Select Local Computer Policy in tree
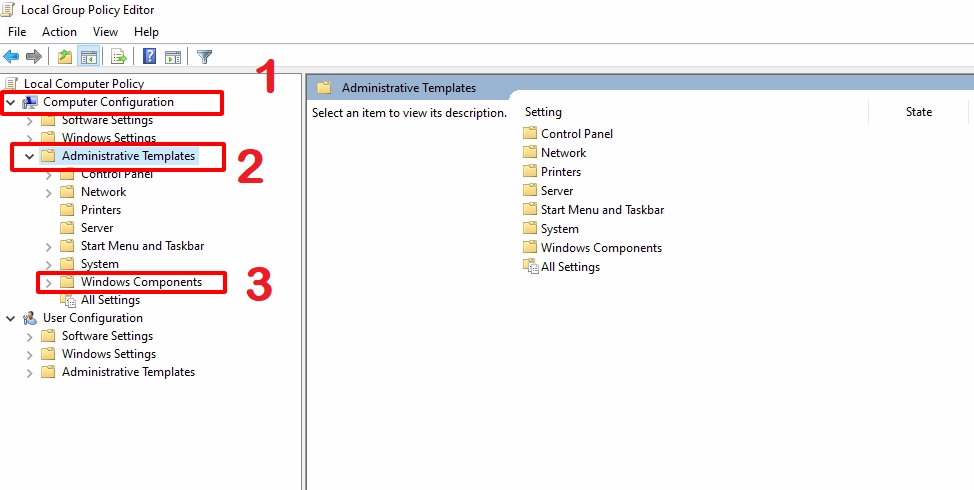This screenshot has height=490, width=974. click(84, 83)
